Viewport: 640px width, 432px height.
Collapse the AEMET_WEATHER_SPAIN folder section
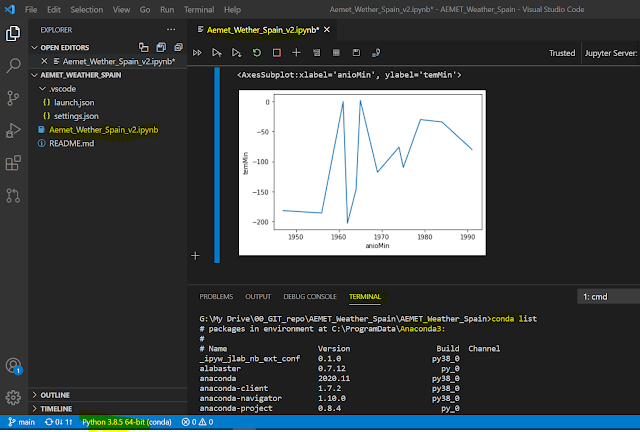34,75
